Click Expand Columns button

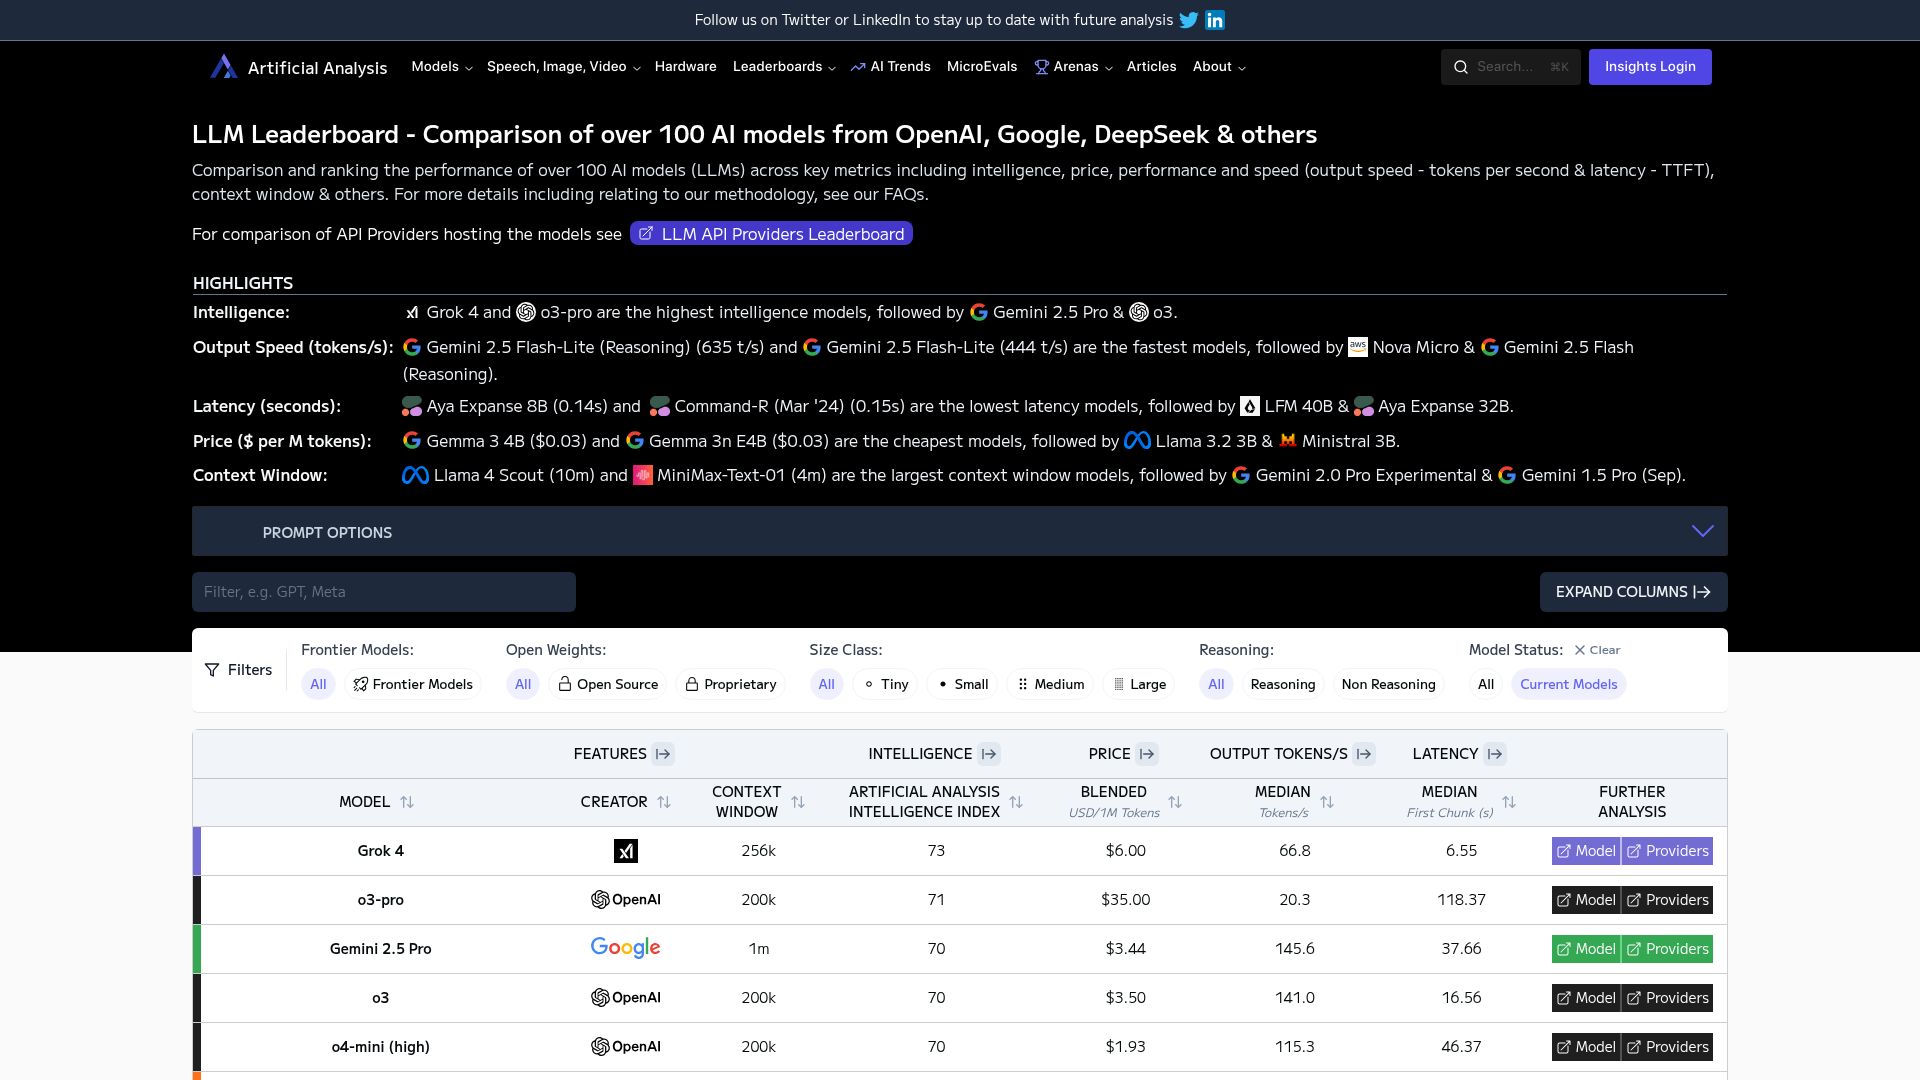[x=1633, y=592]
